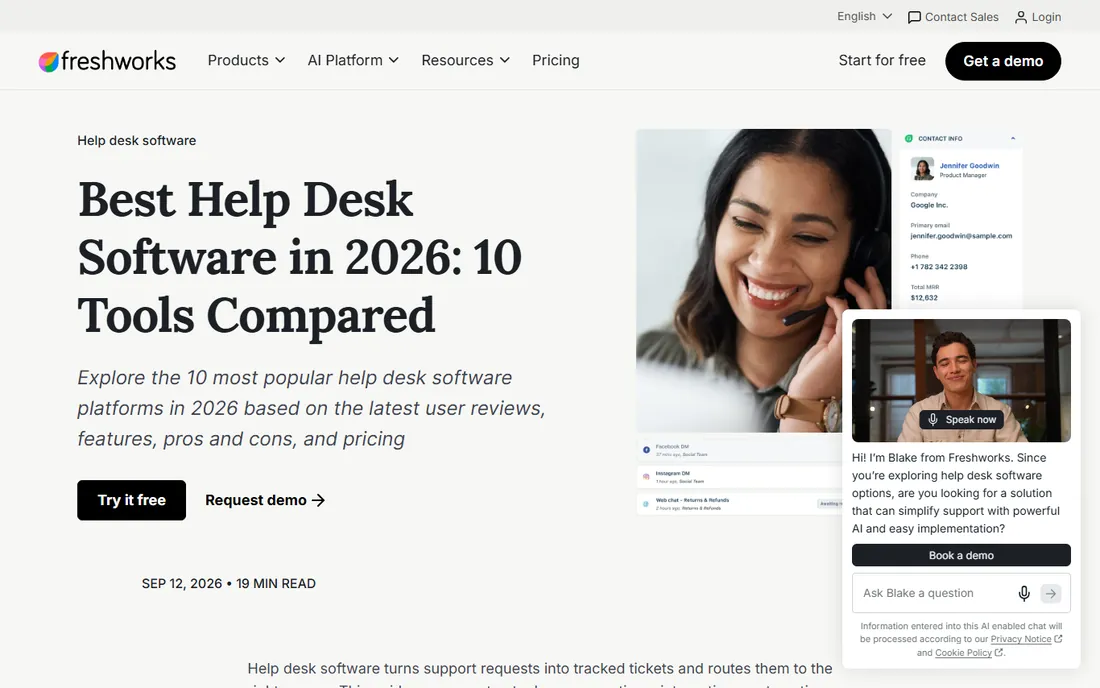Click the +1 782 342 2398 phone number
The width and height of the screenshot is (1100, 688).
tap(939, 267)
